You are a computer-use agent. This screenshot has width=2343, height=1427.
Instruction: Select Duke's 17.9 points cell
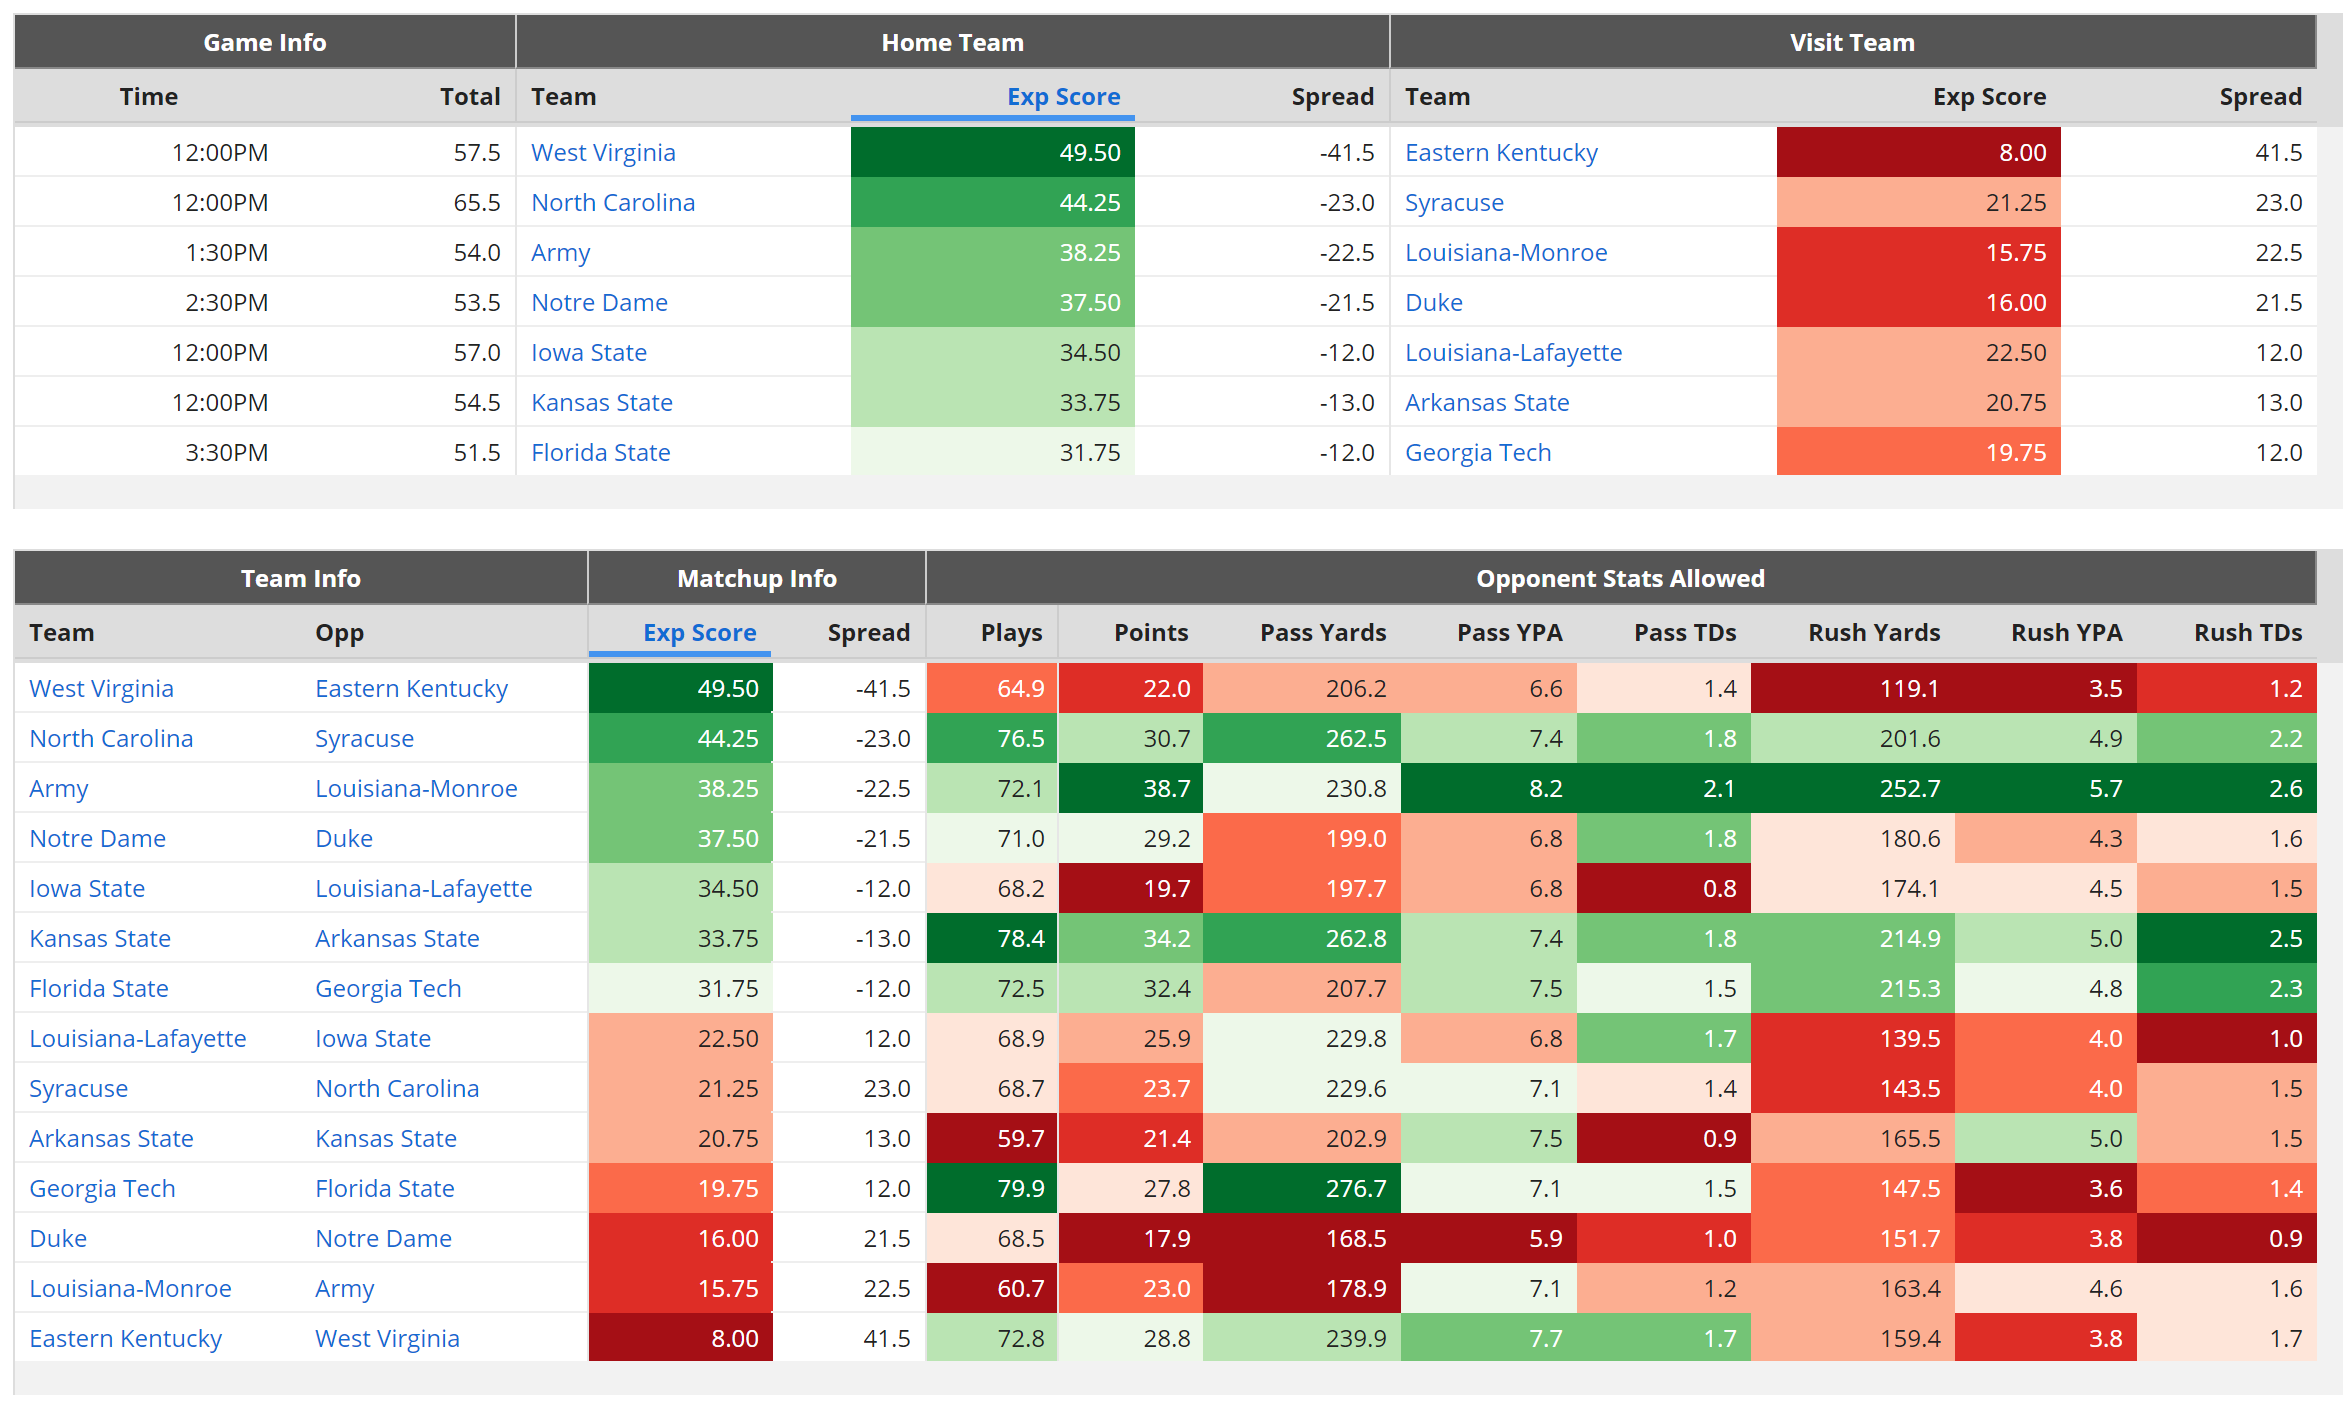[x=1130, y=1238]
